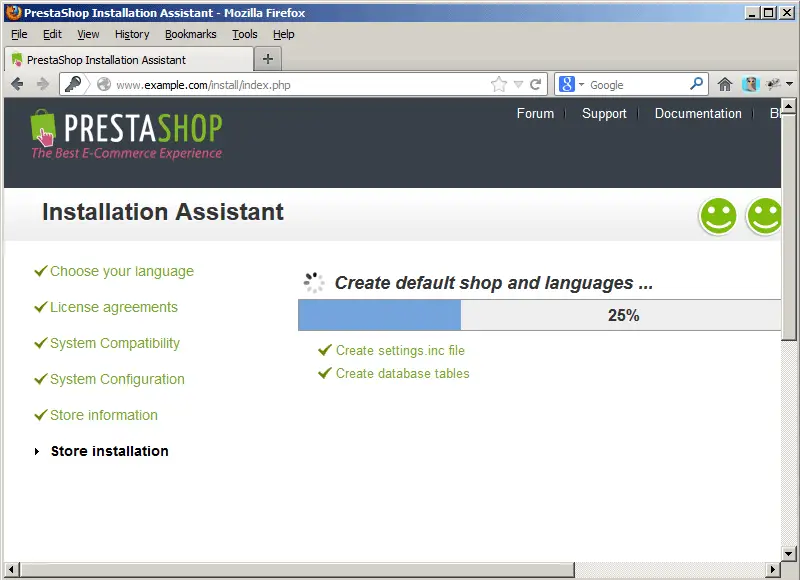800x580 pixels.
Task: Click the checkmark beside License agreements
Action: pos(41,307)
